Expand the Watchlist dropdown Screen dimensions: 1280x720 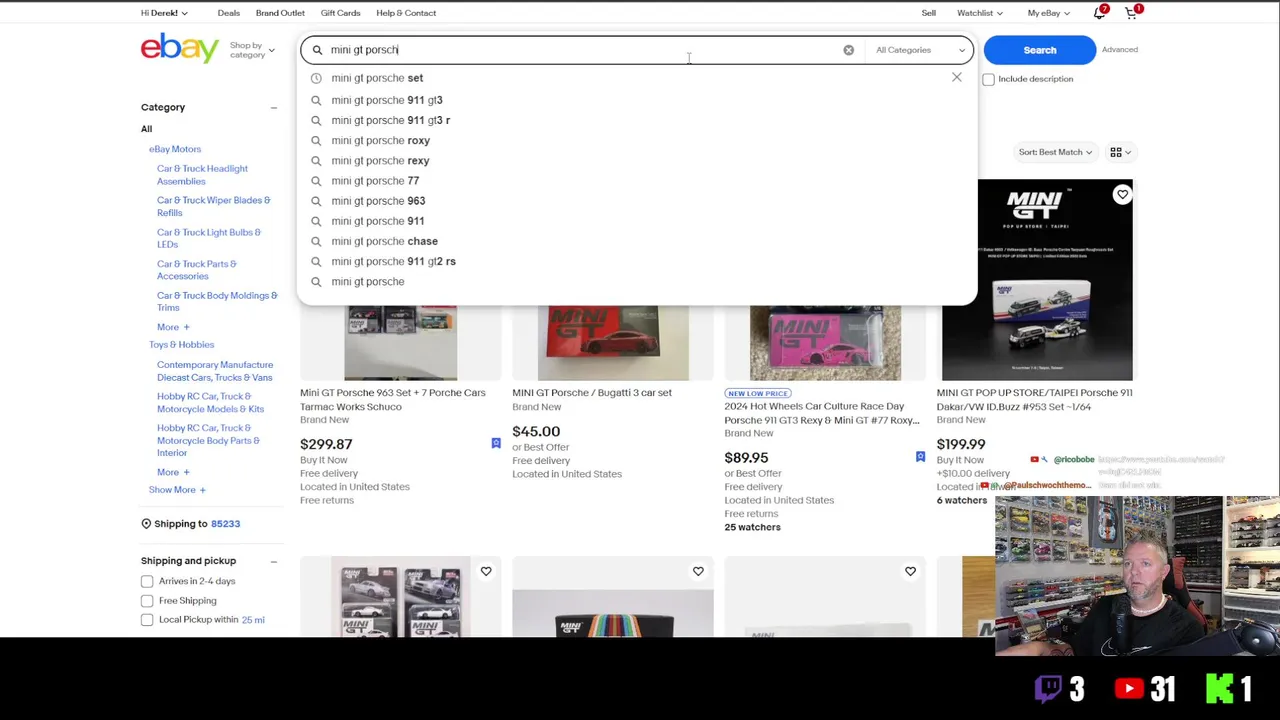click(980, 13)
